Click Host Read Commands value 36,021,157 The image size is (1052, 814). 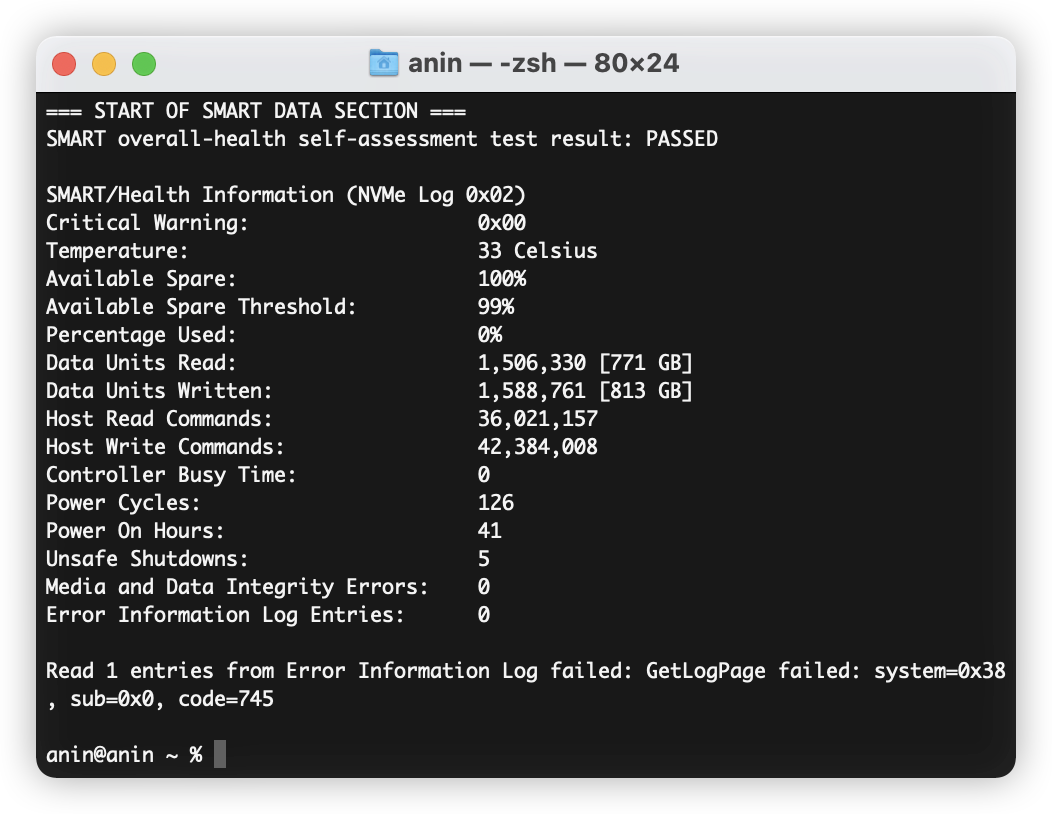(x=537, y=419)
